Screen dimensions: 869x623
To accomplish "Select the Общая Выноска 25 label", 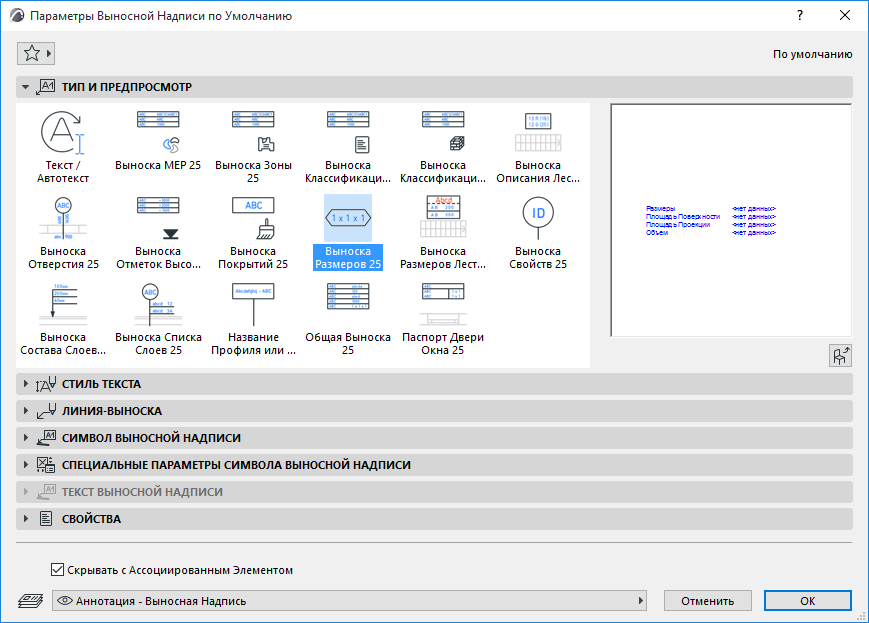I will pyautogui.click(x=348, y=319).
